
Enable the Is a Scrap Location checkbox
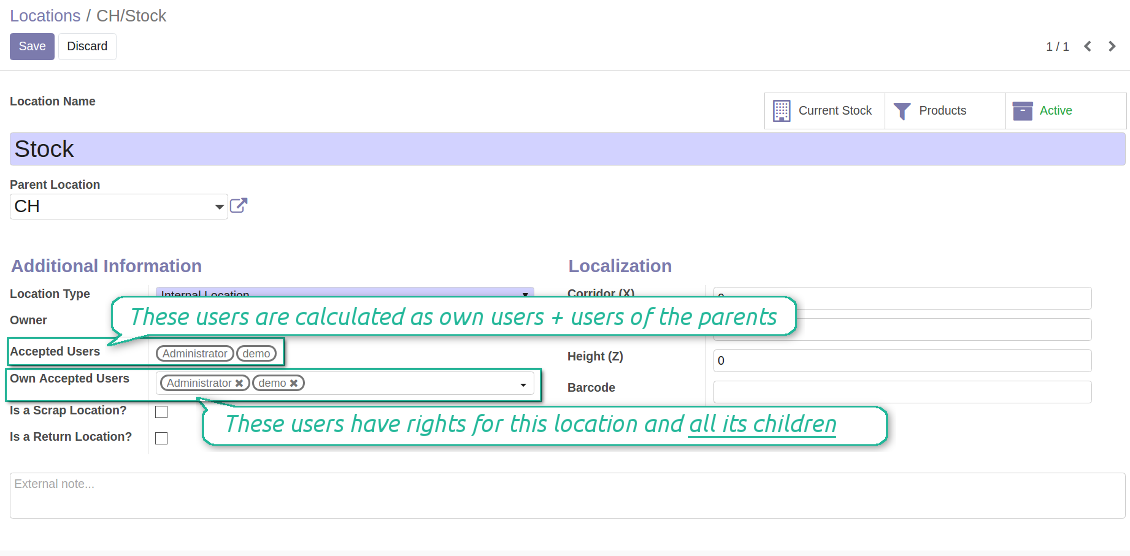161,411
